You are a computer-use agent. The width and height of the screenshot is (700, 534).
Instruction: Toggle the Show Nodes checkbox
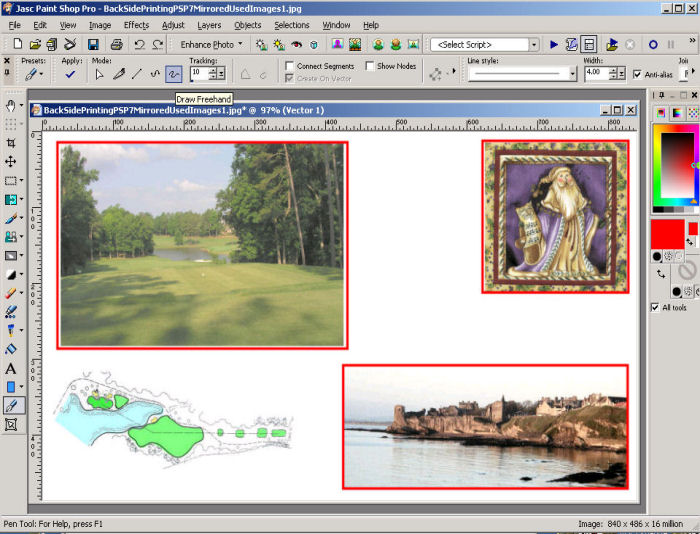[x=370, y=66]
